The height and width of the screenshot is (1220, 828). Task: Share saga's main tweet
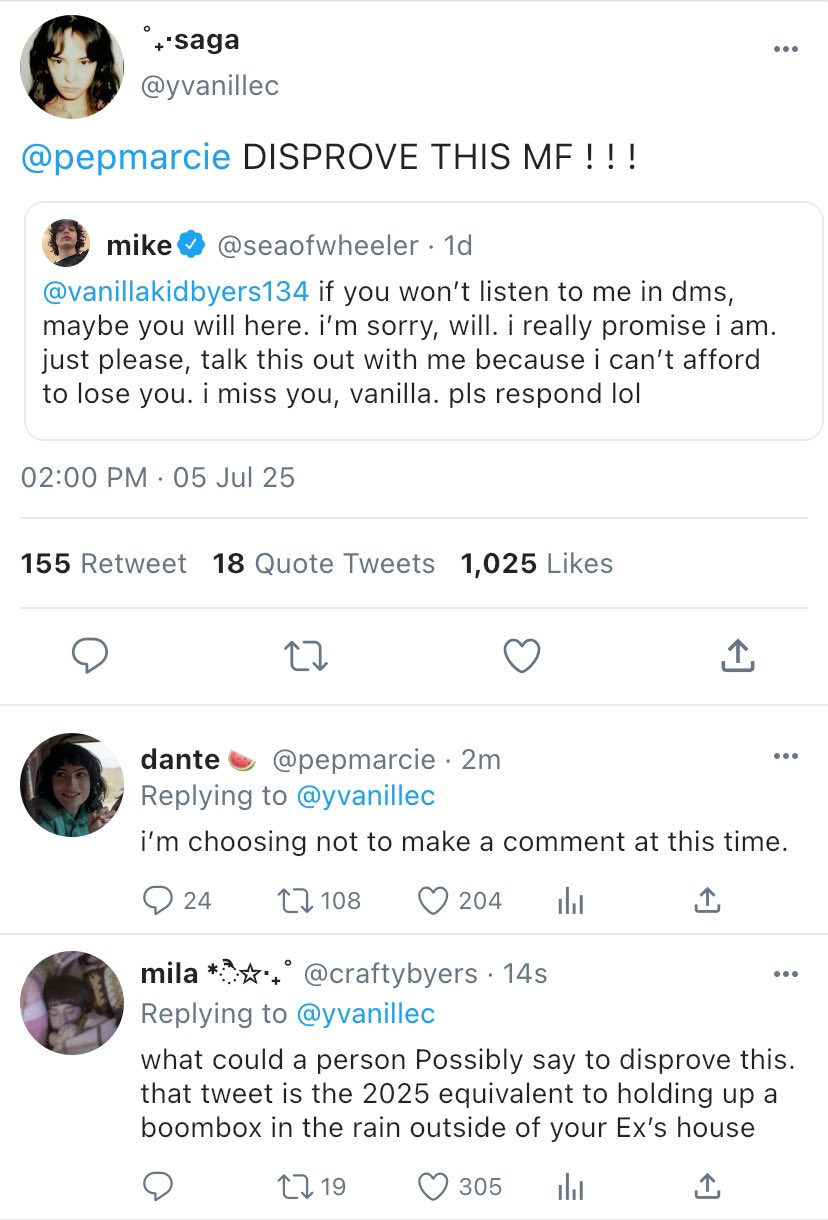pyautogui.click(x=736, y=656)
